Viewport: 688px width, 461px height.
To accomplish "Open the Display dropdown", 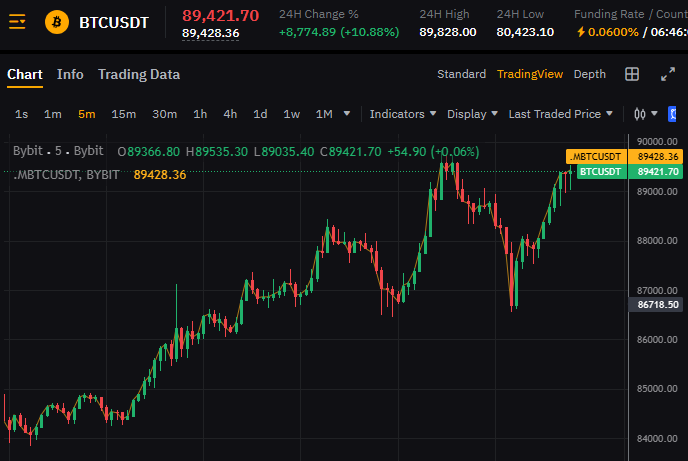I will coord(472,114).
